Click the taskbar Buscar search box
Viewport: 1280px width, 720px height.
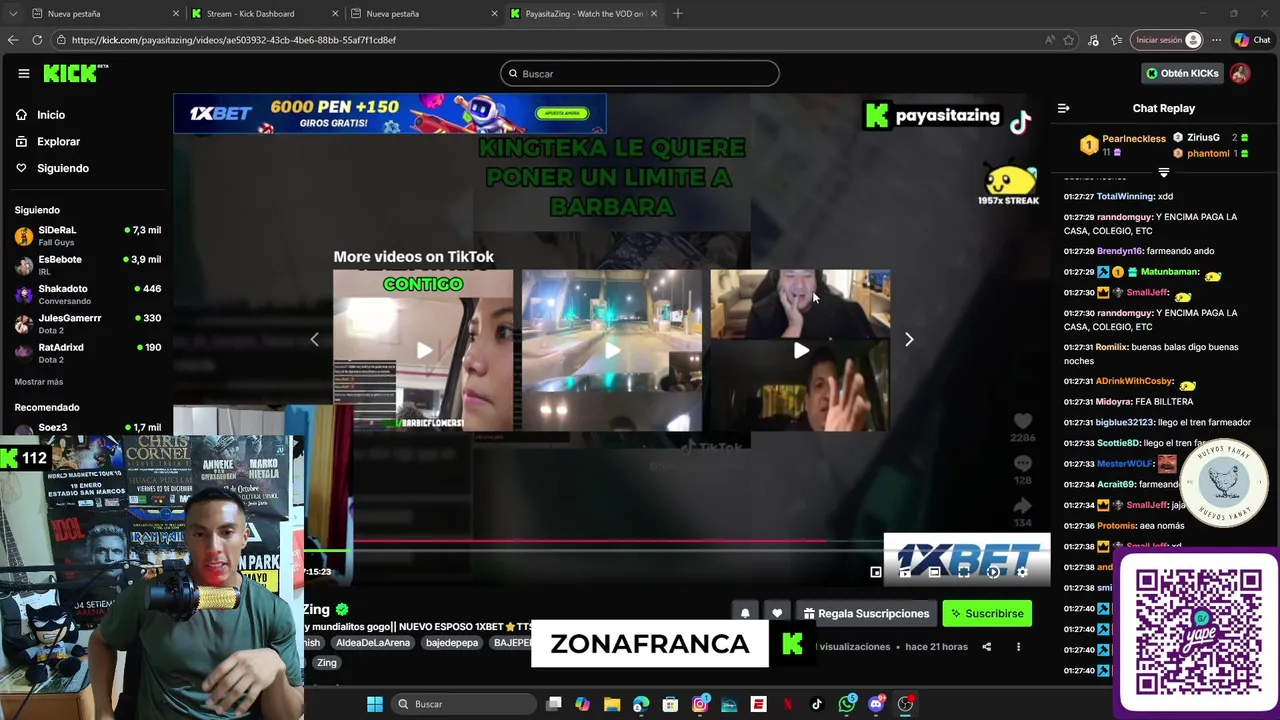coord(463,704)
